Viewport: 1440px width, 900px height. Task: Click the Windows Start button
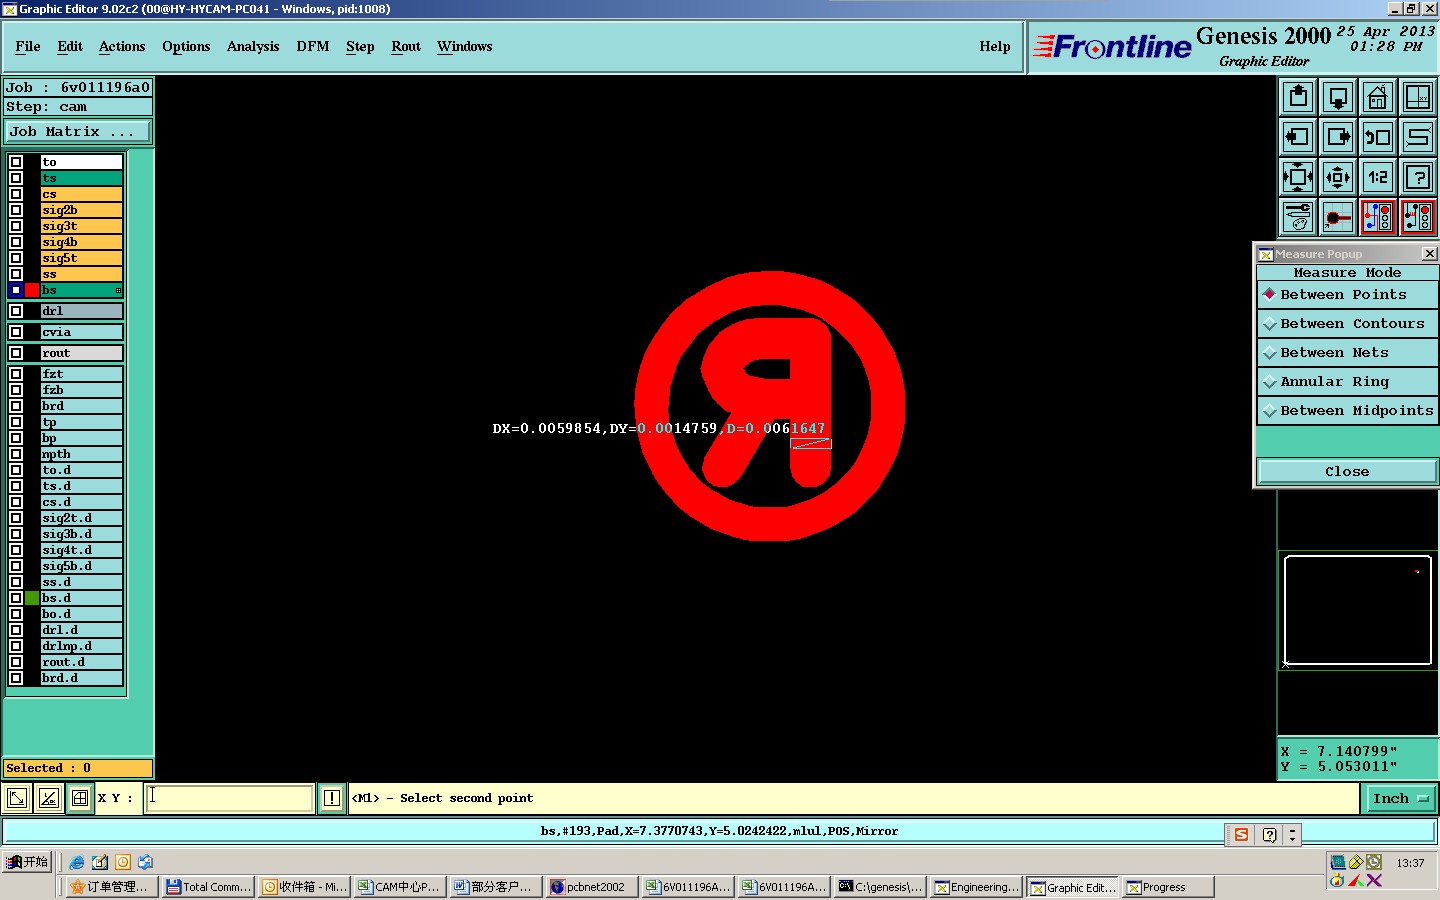[27, 862]
